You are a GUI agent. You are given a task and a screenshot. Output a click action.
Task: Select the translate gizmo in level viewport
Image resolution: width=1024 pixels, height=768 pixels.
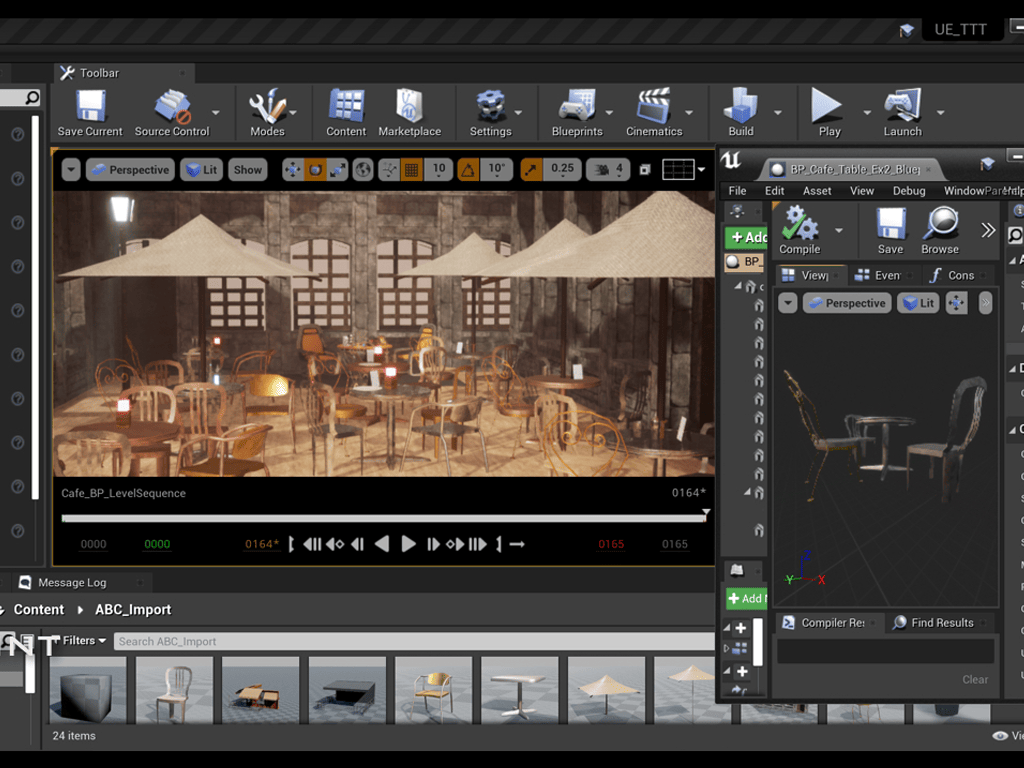[293, 170]
